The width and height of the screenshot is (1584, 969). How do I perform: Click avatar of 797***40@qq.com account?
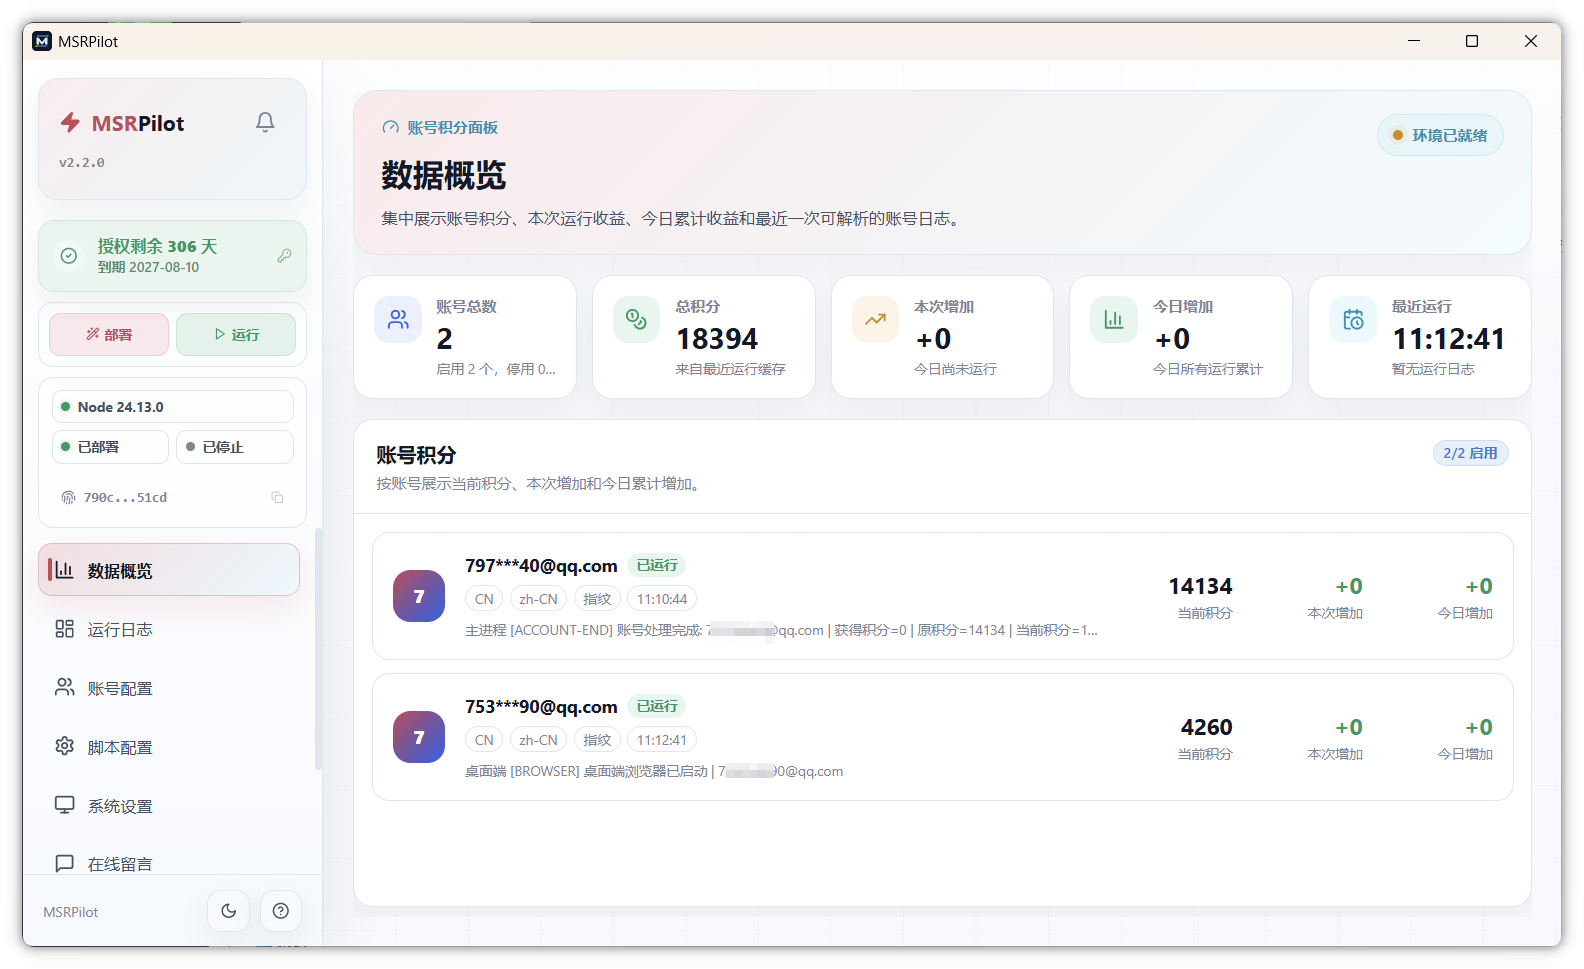[419, 596]
